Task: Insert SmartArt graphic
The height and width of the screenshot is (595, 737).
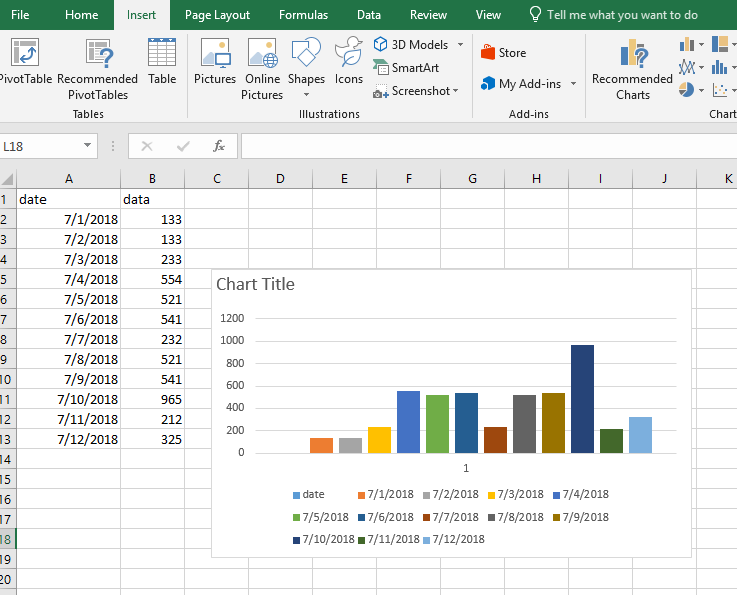Action: coord(406,68)
